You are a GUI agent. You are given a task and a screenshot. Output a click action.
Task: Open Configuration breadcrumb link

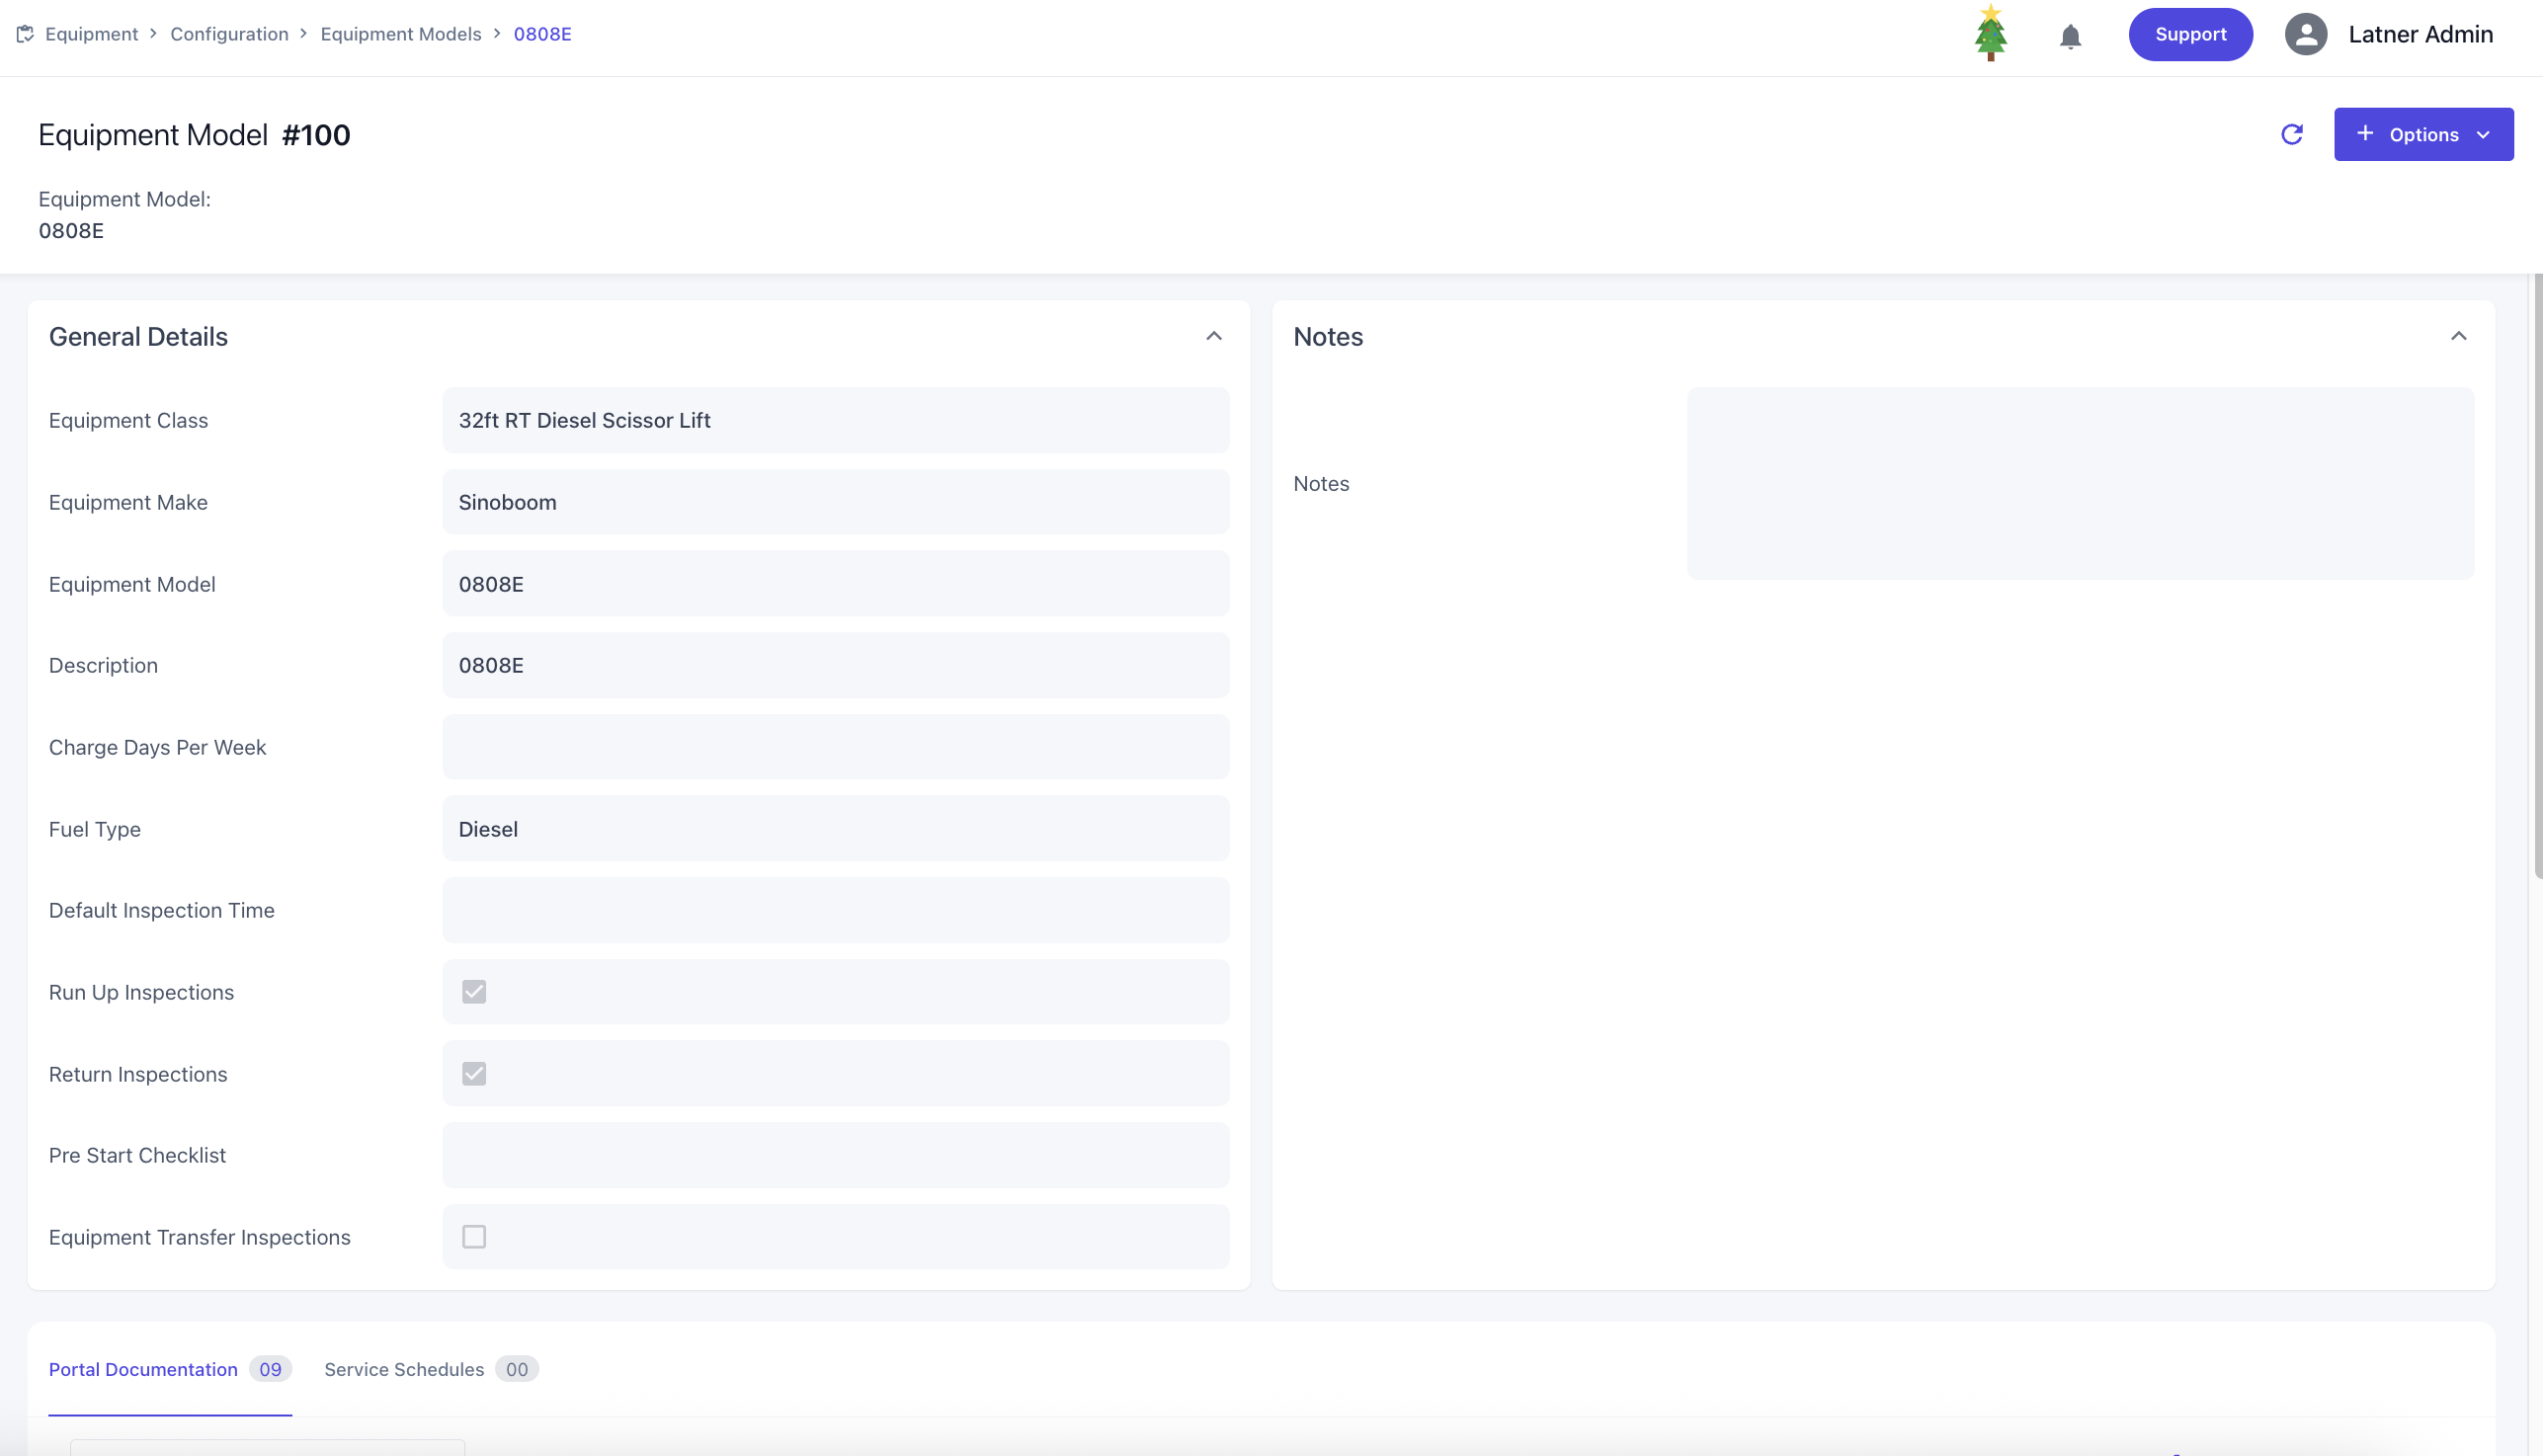point(229,34)
